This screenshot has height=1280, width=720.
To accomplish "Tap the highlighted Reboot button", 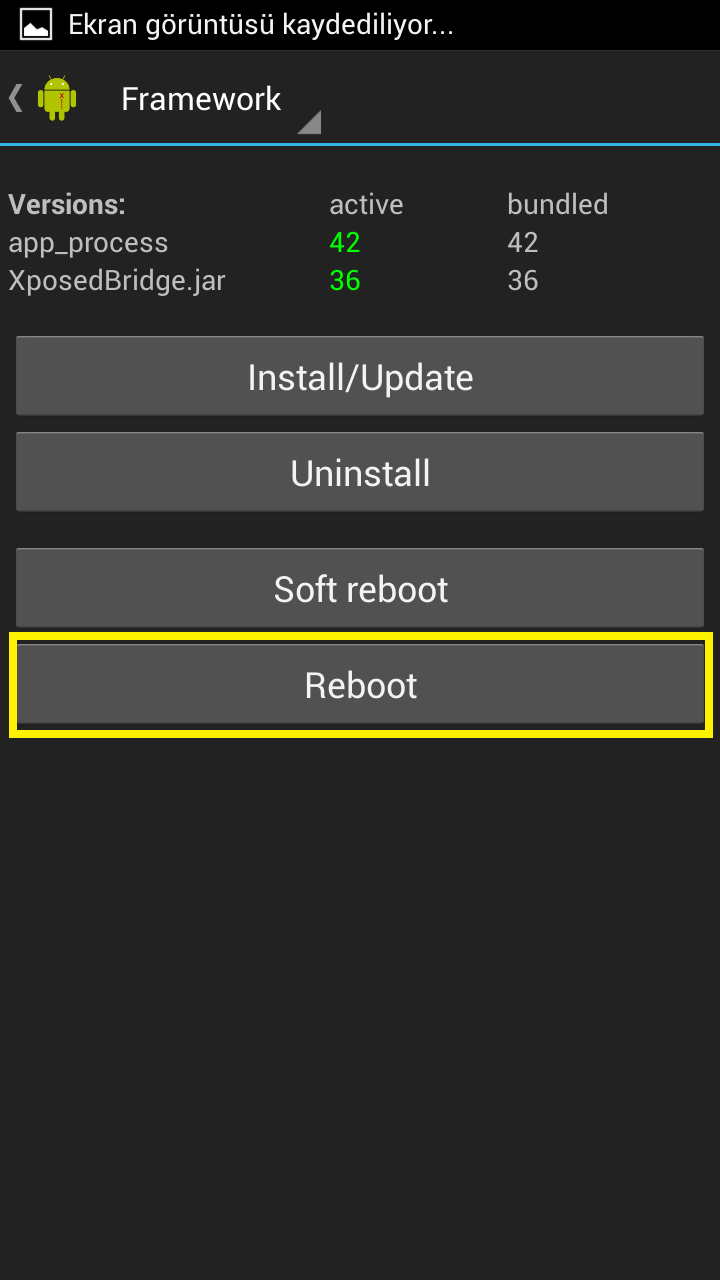I will [x=360, y=685].
